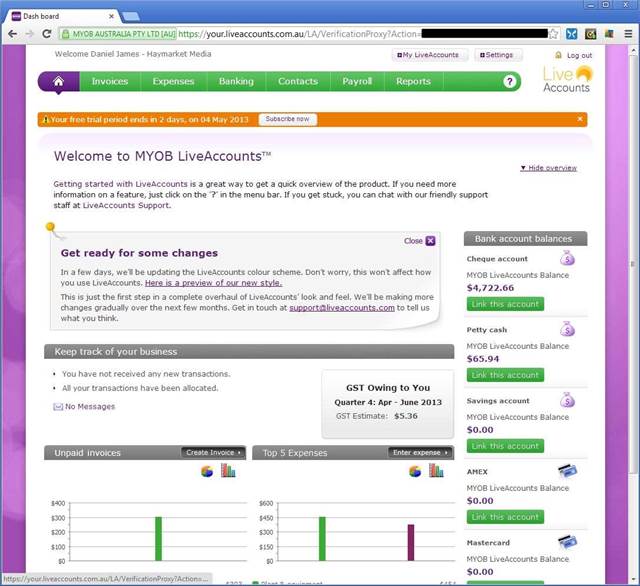Open the Payroll menu
The width and height of the screenshot is (640, 586).
[357, 81]
